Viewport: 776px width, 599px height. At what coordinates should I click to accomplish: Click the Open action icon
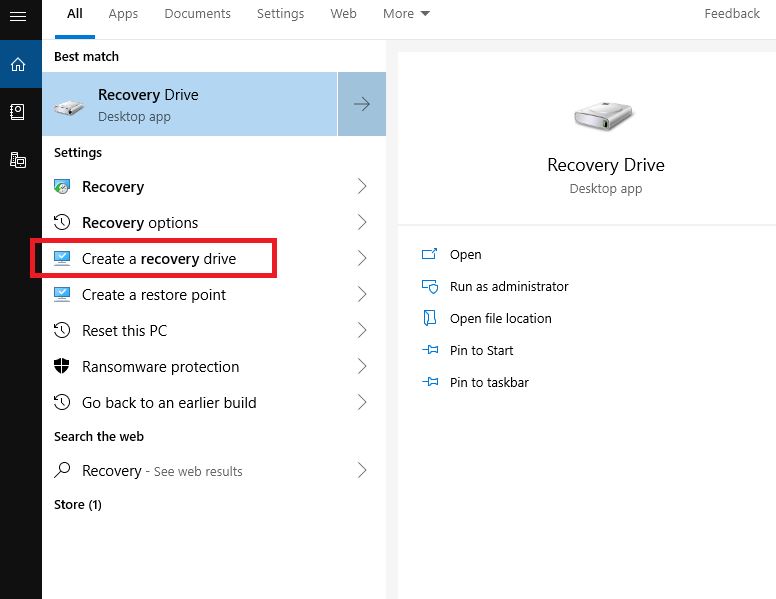pyautogui.click(x=429, y=254)
